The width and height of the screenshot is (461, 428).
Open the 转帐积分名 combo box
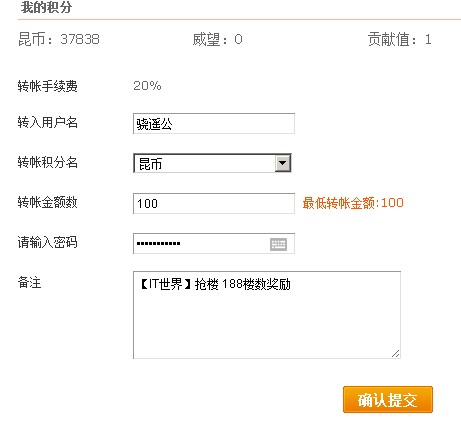(x=212, y=163)
